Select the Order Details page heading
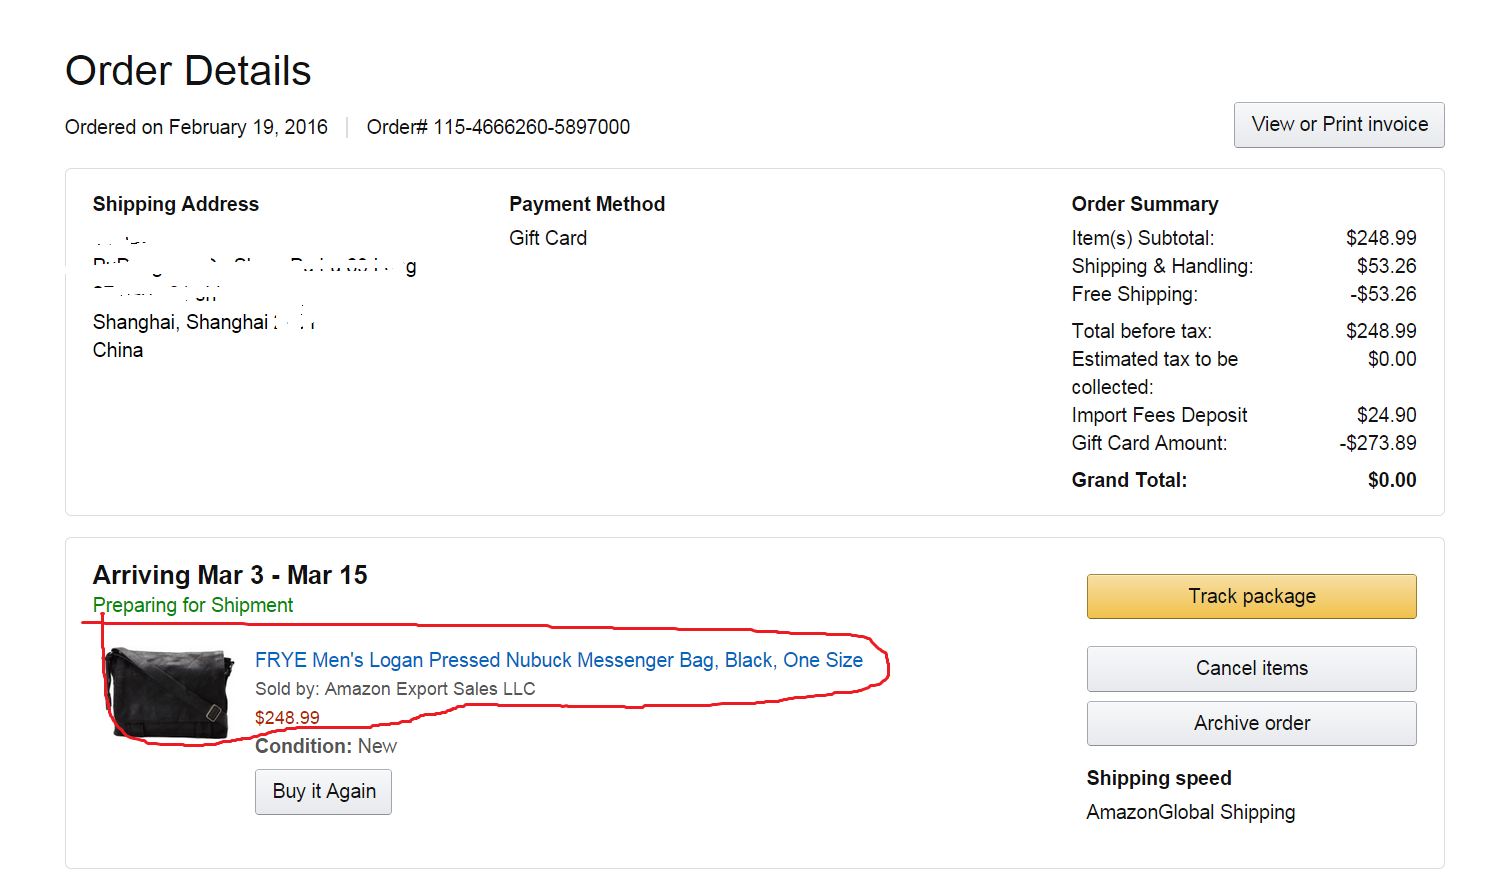The width and height of the screenshot is (1499, 878). (x=188, y=71)
